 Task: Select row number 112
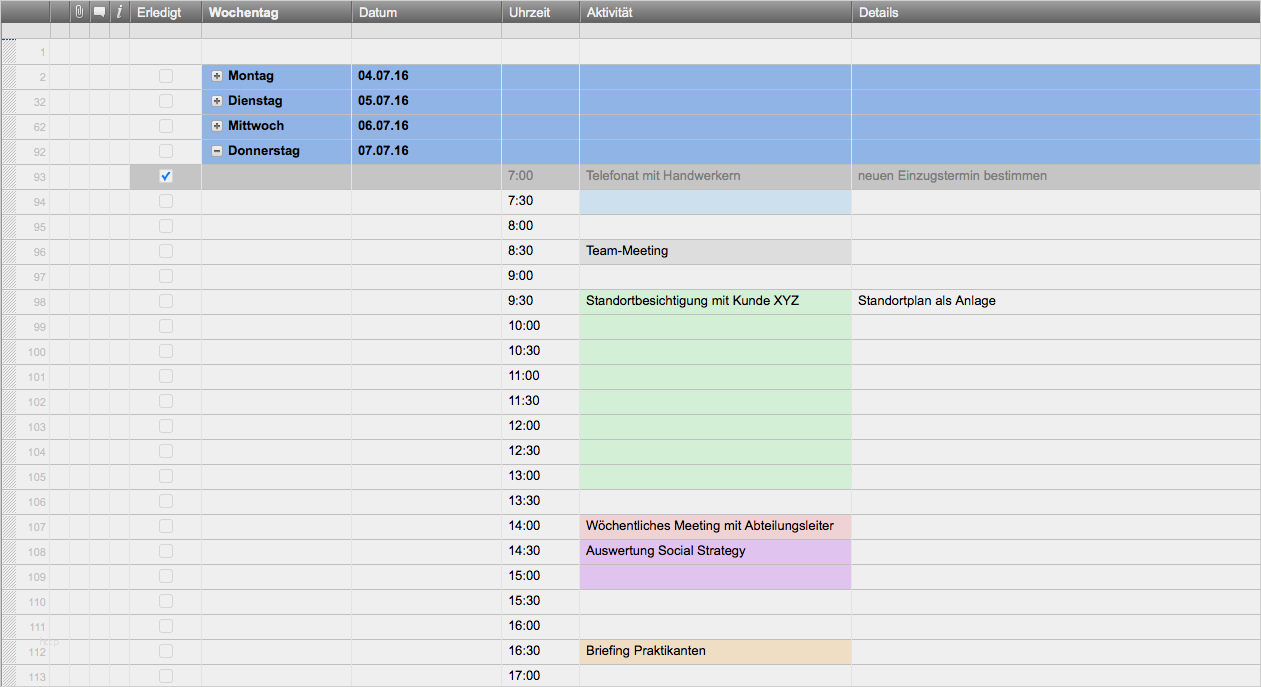[38, 652]
